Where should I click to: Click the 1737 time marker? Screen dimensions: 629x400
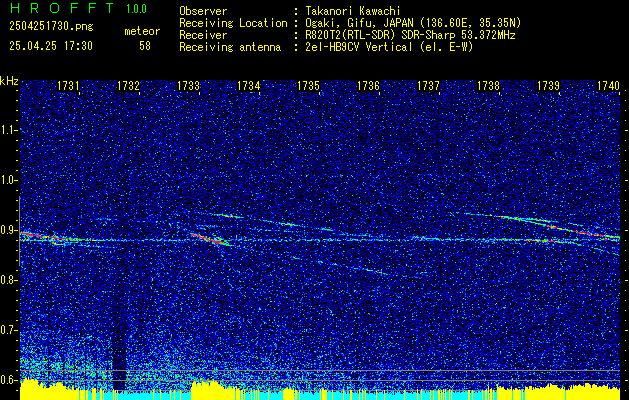click(428, 86)
